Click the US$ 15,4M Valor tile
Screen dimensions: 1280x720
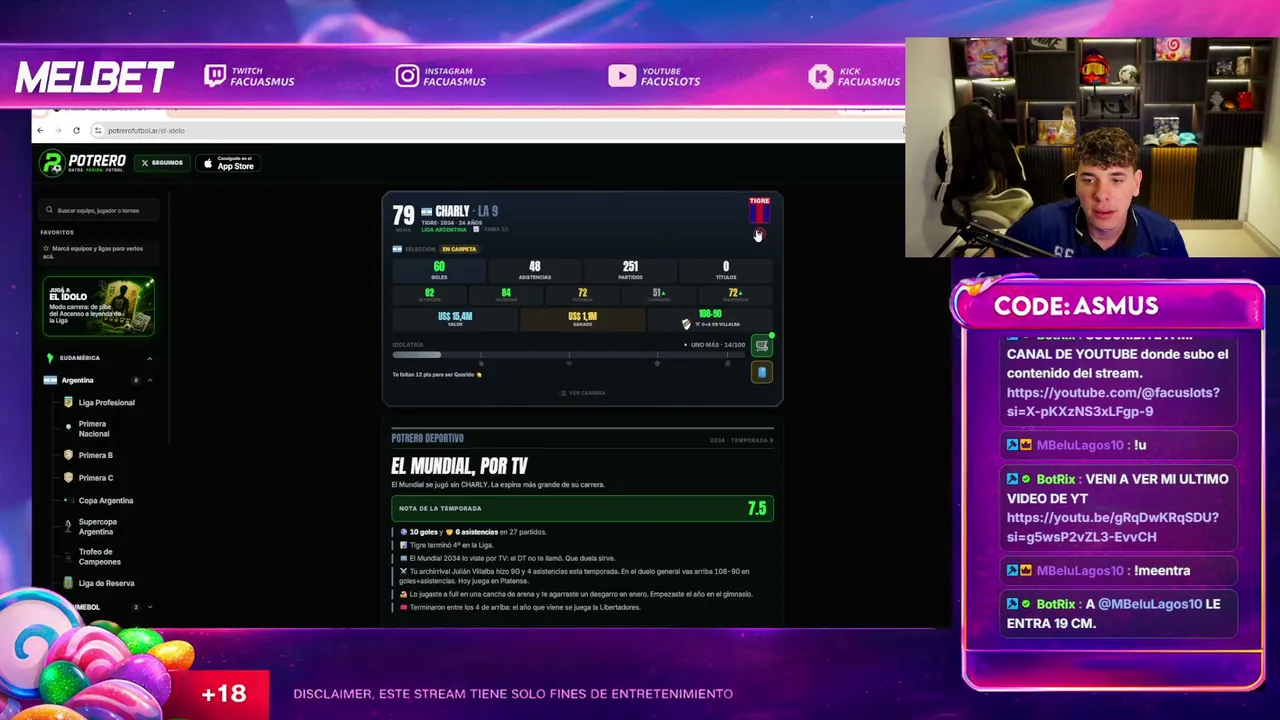[x=455, y=319]
